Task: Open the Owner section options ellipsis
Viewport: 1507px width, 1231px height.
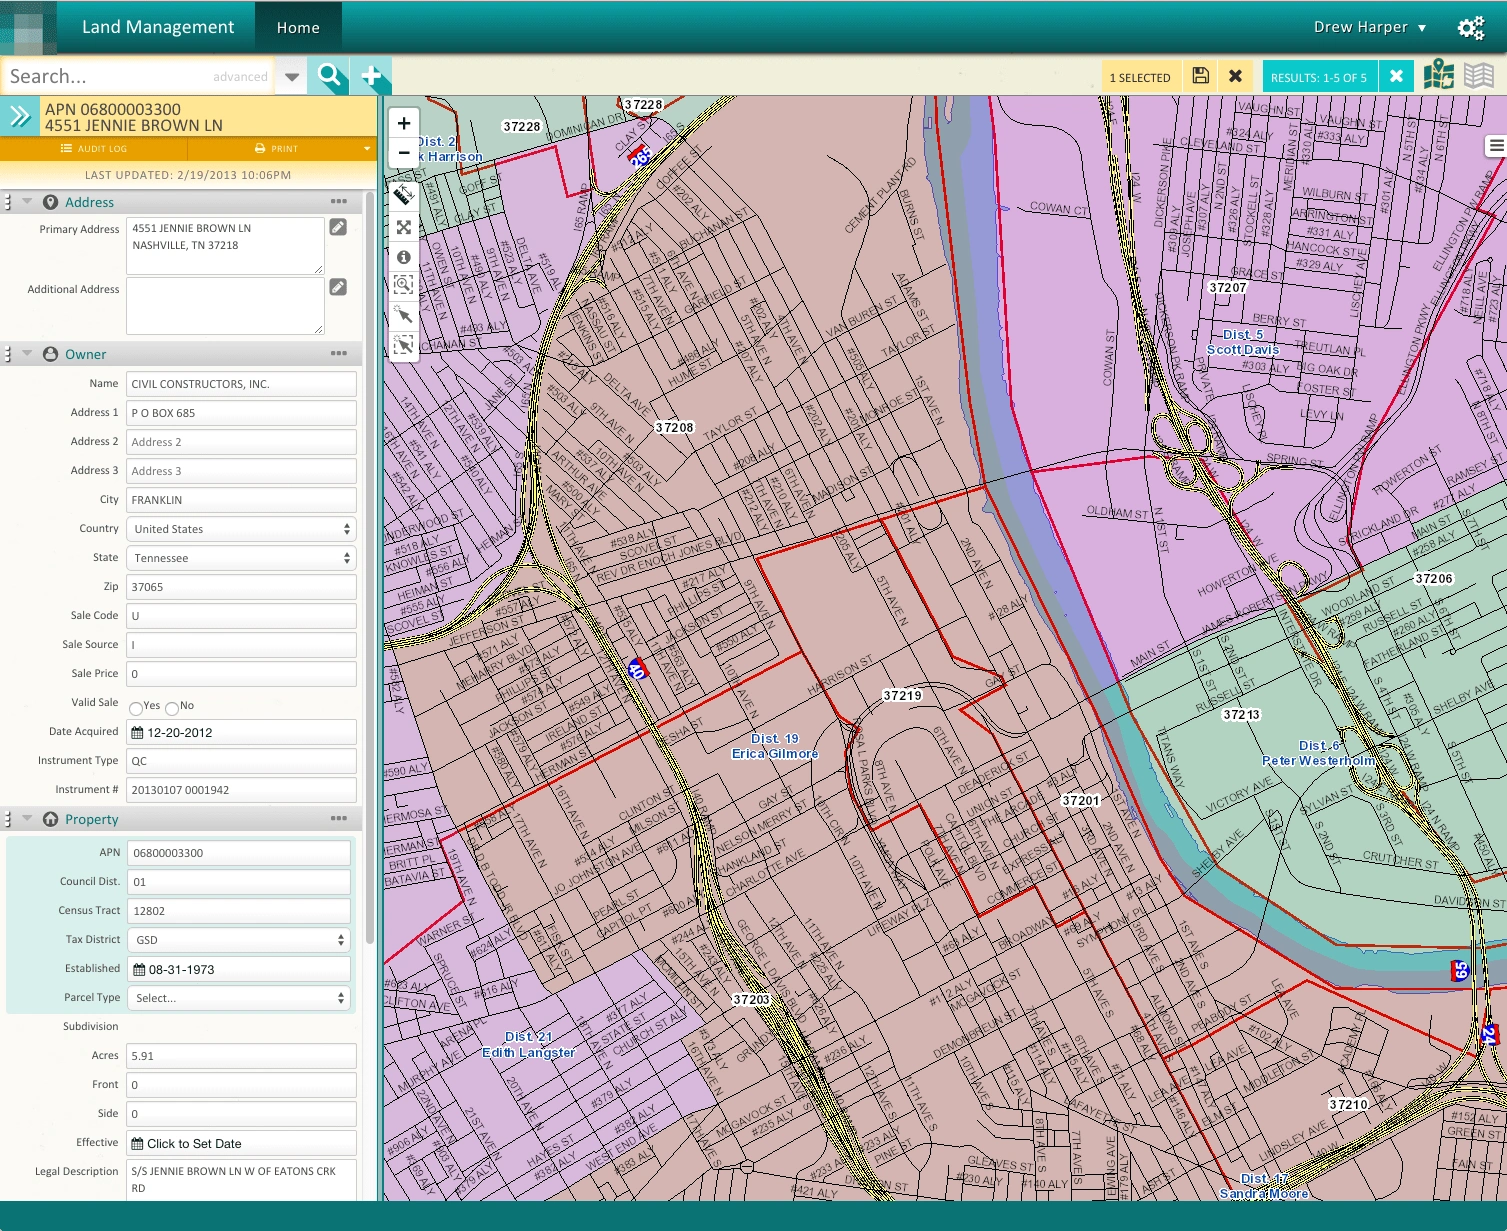Action: 339,354
